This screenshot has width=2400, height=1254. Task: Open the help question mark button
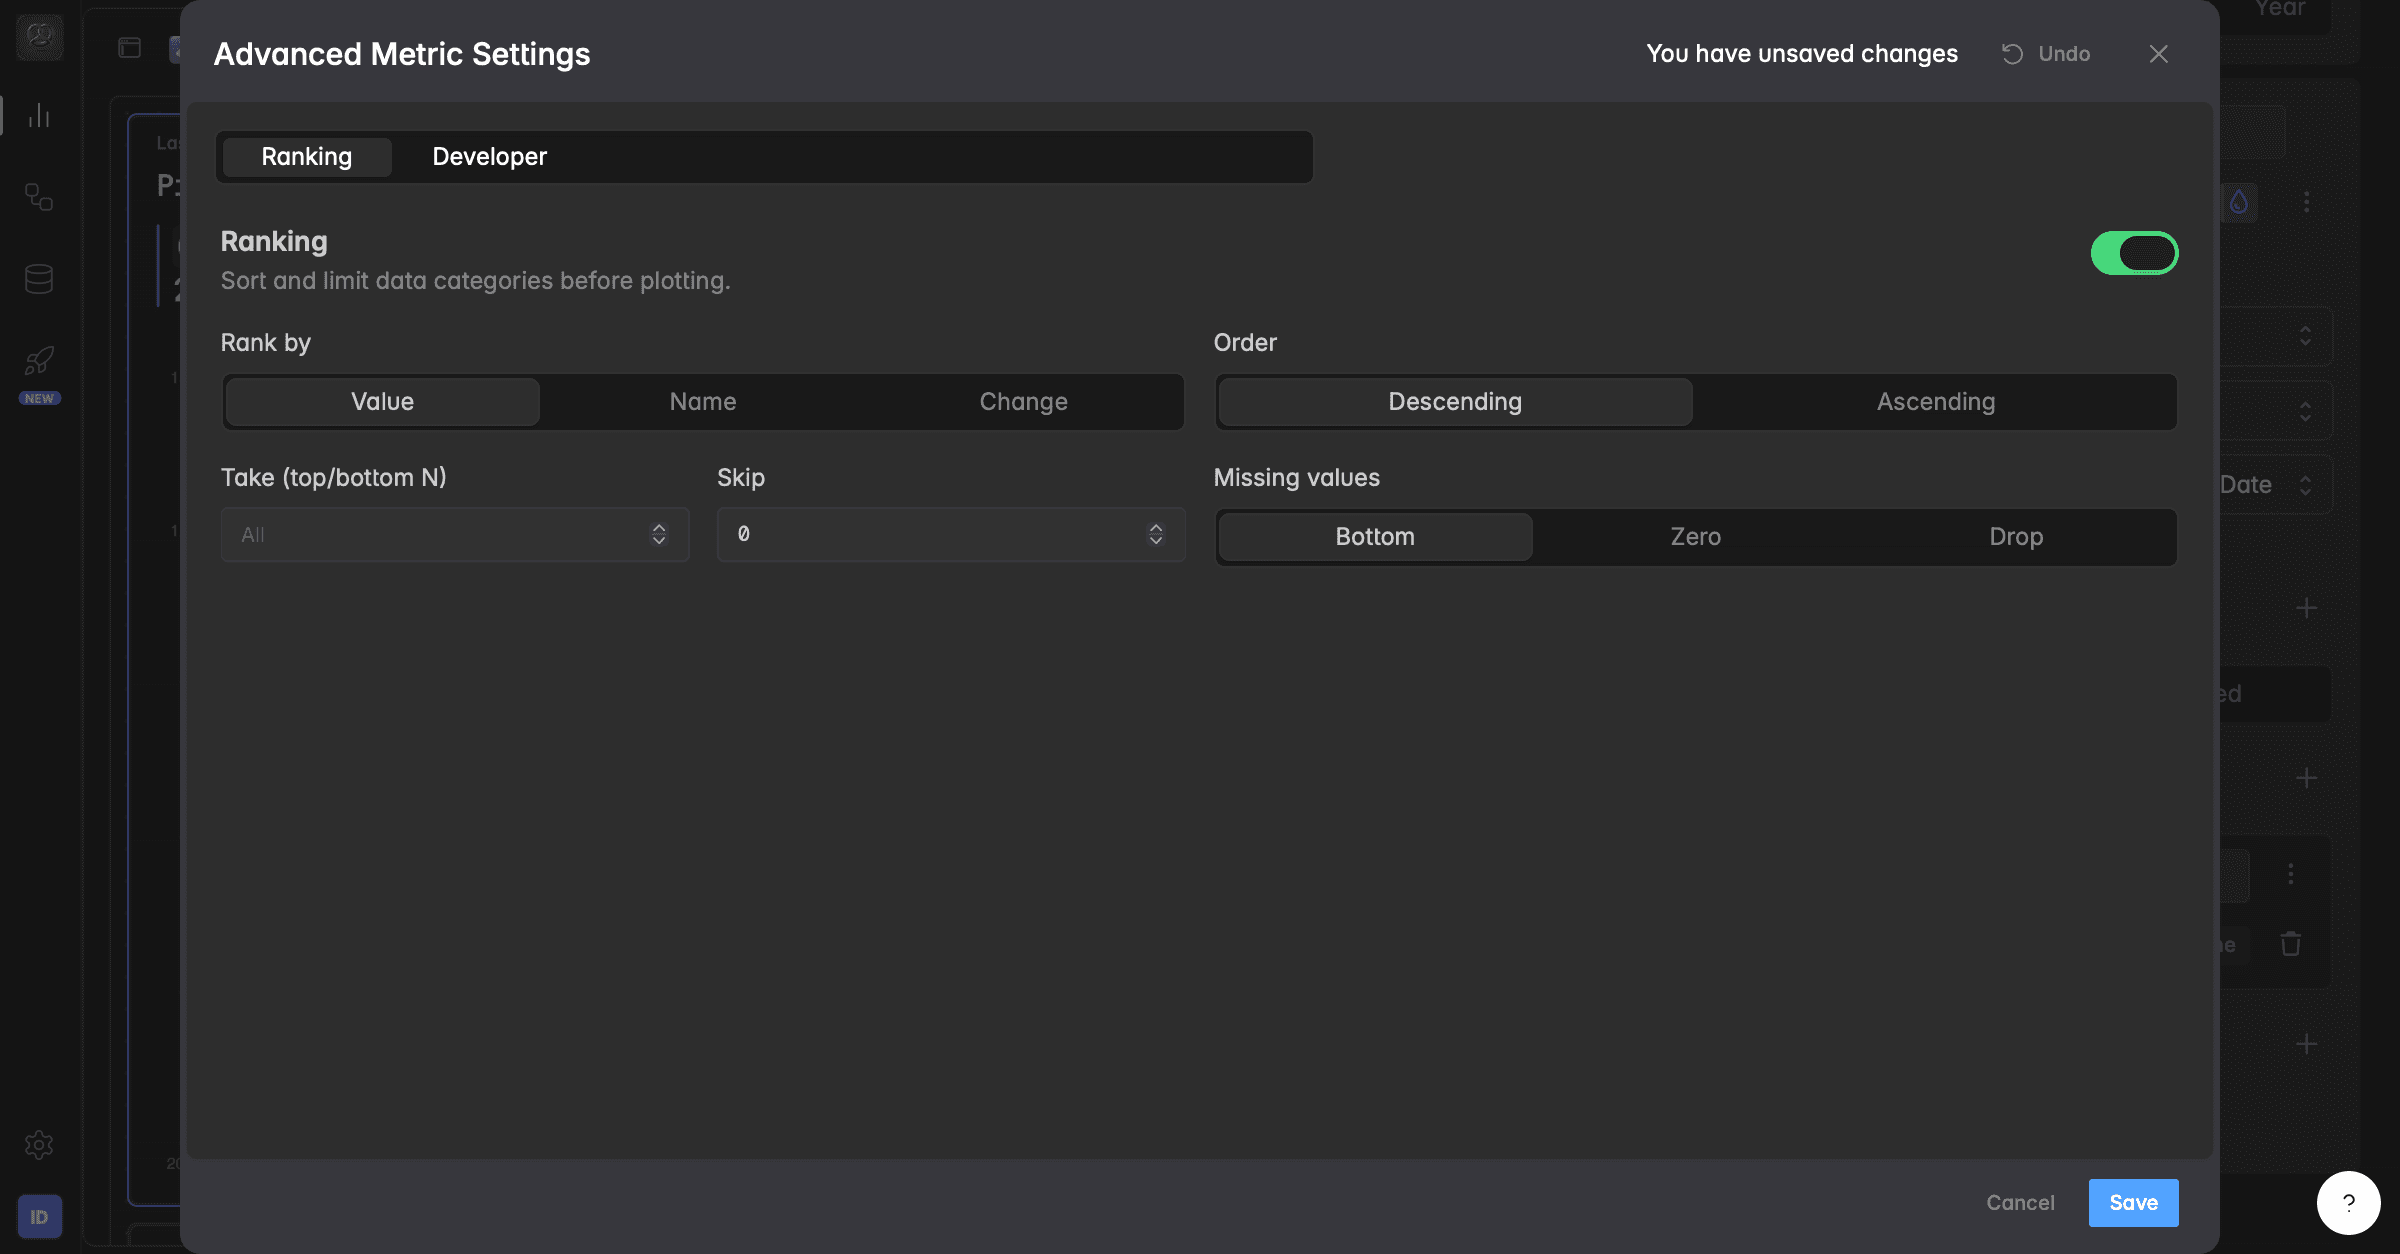click(2348, 1203)
